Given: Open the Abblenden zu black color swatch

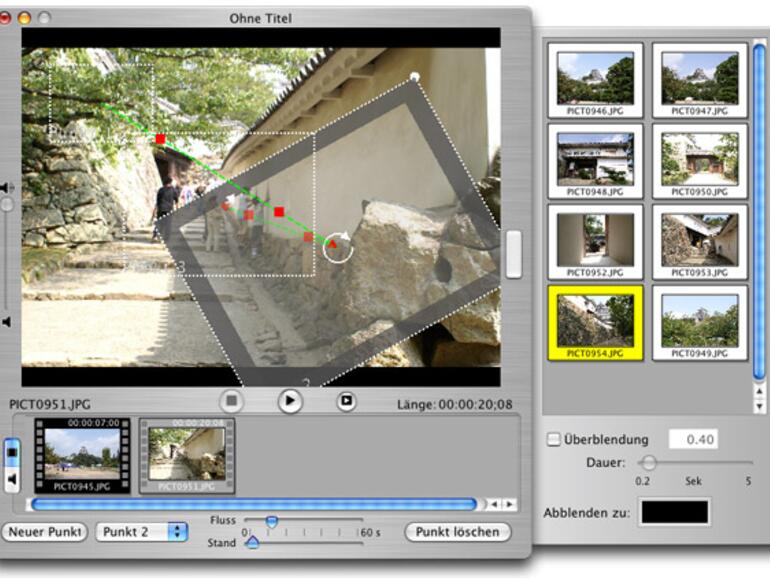Looking at the screenshot, I should pyautogui.click(x=674, y=512).
